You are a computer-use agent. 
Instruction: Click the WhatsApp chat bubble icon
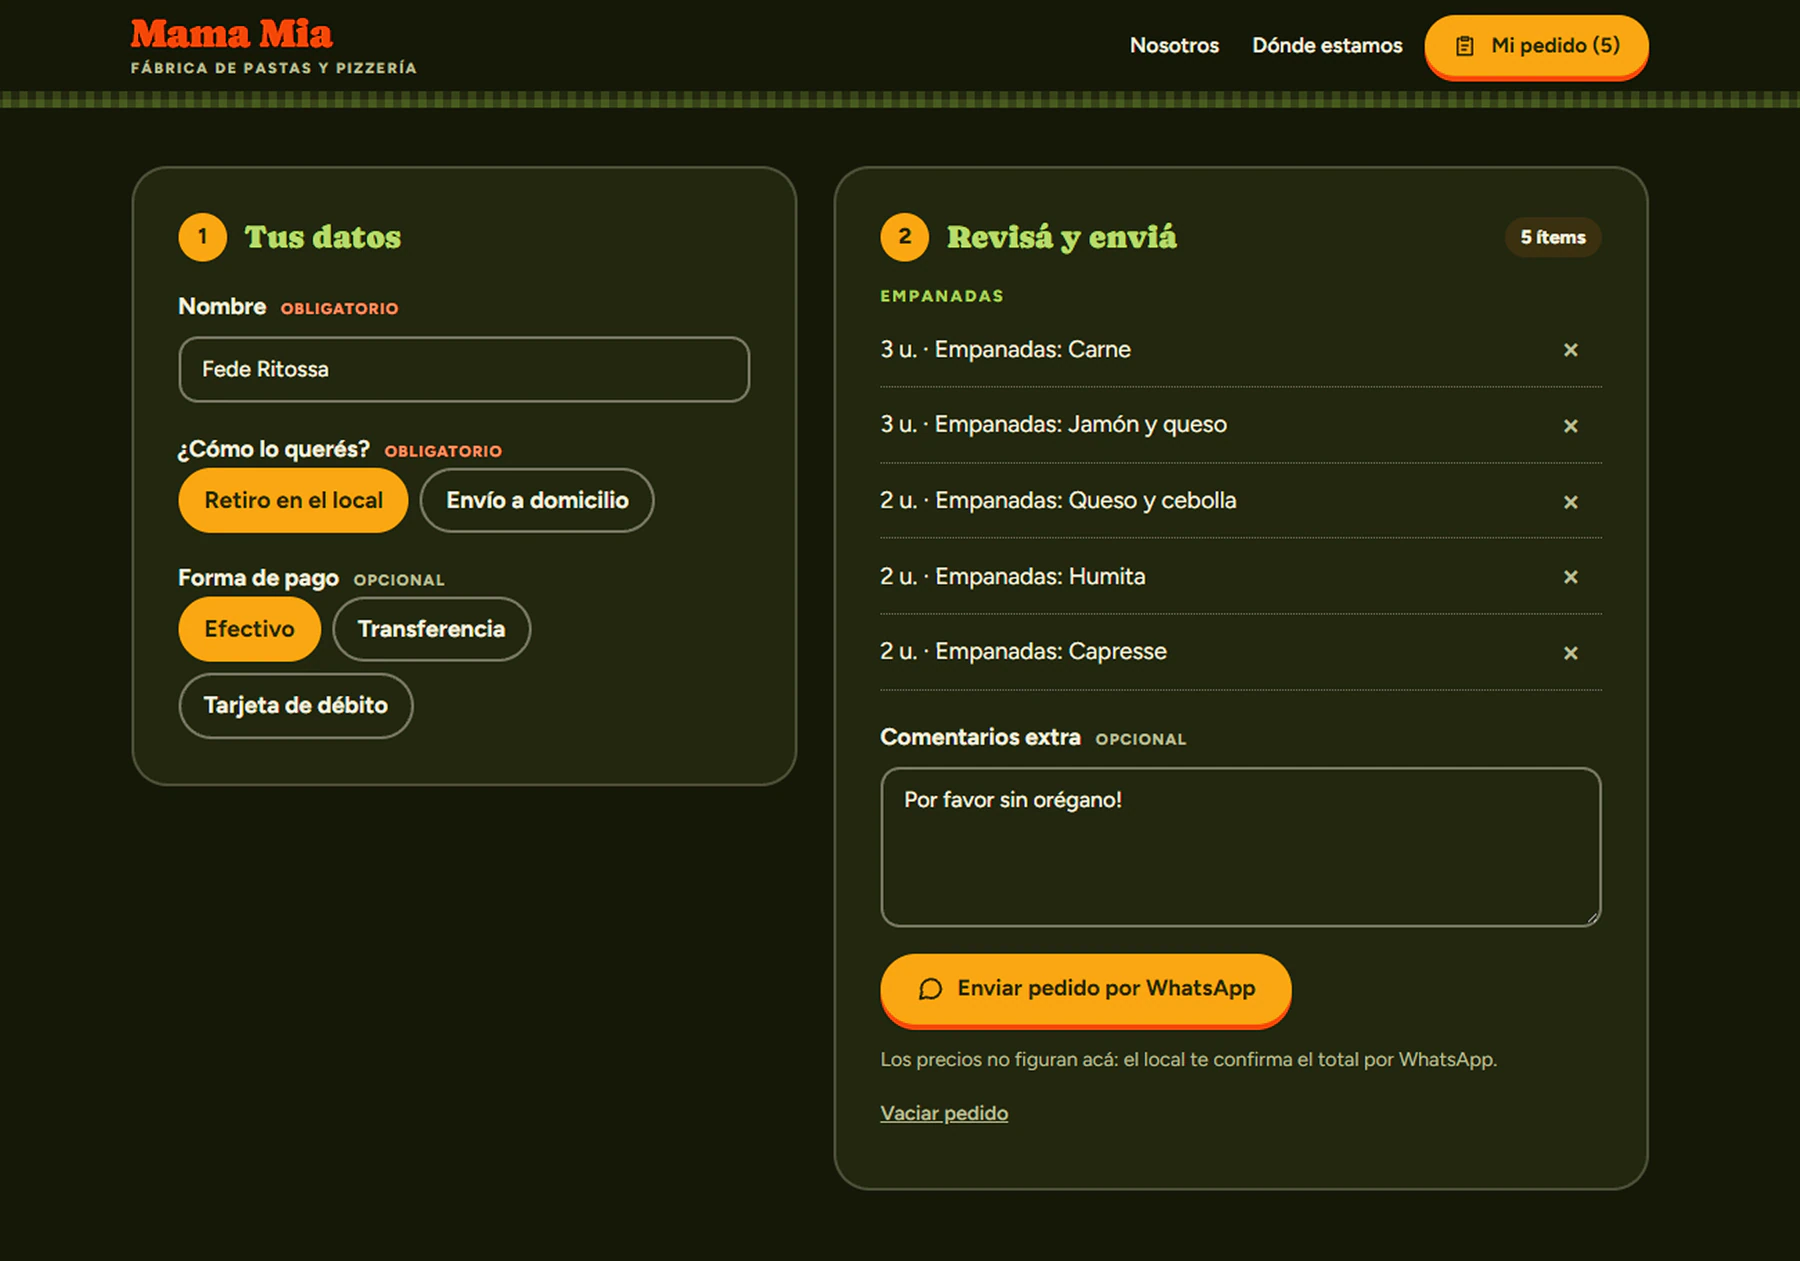pos(930,989)
